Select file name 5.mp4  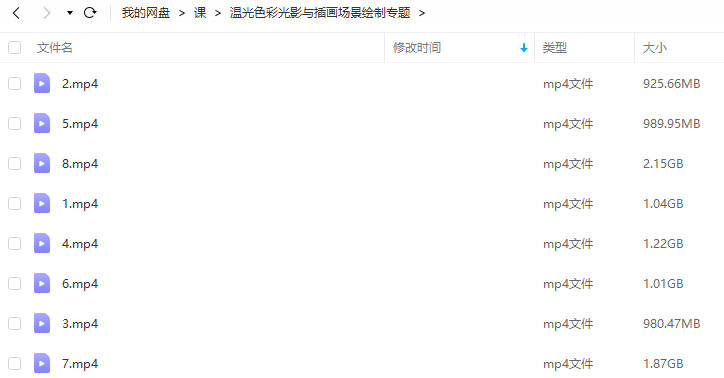80,124
